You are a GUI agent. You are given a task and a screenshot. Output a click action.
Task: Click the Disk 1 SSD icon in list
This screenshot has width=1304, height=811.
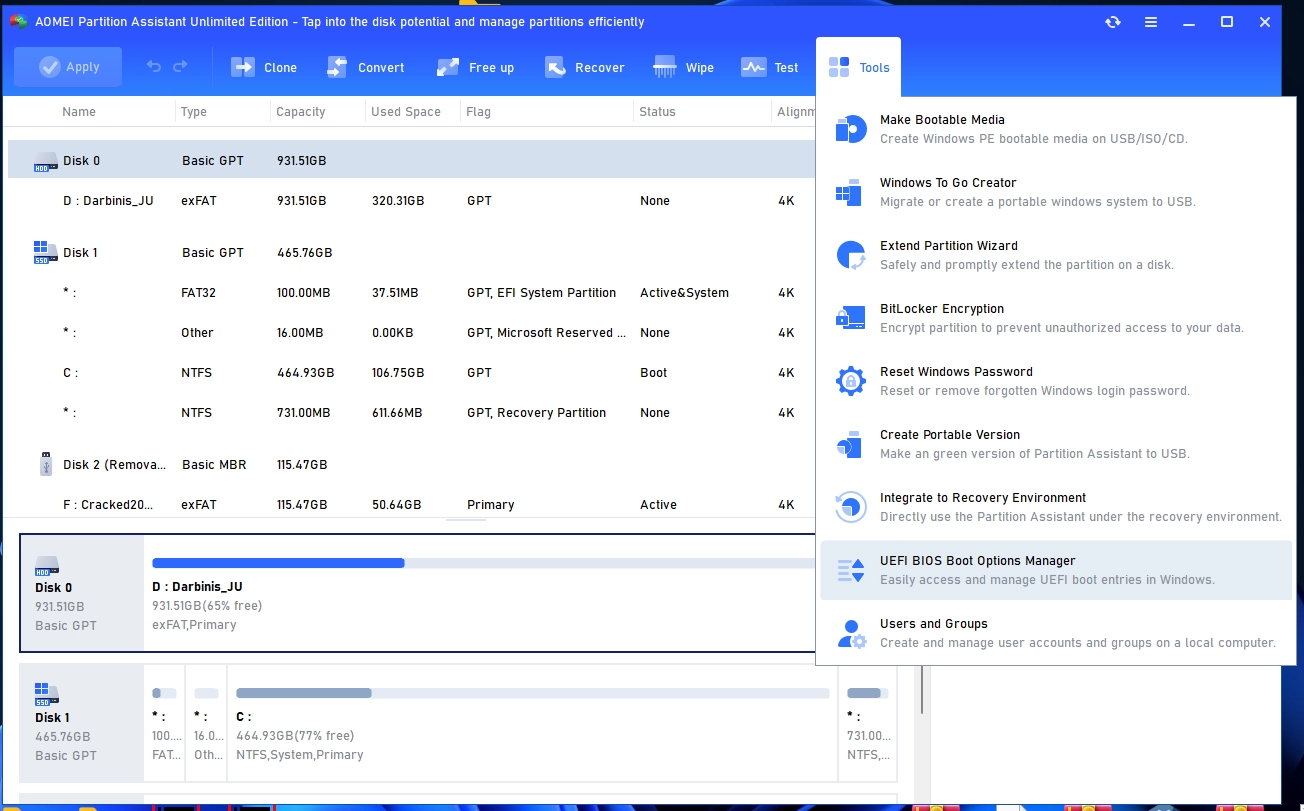pyautogui.click(x=46, y=251)
